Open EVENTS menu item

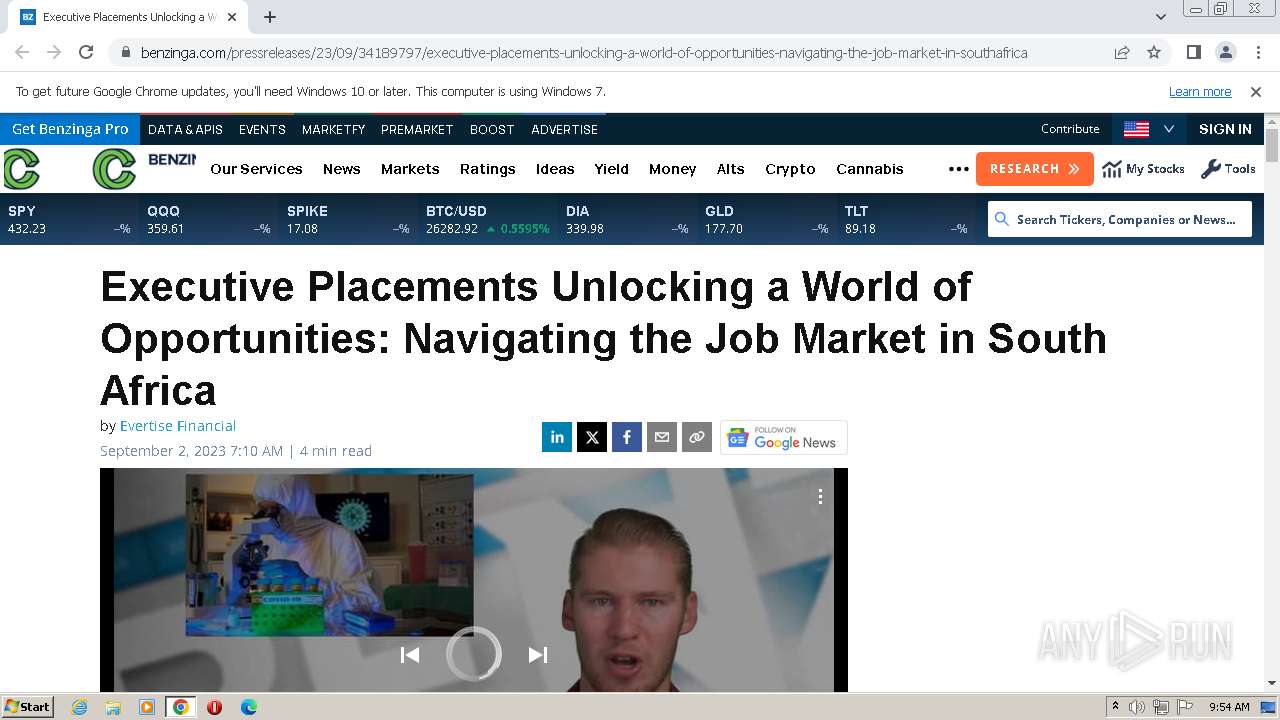click(262, 129)
